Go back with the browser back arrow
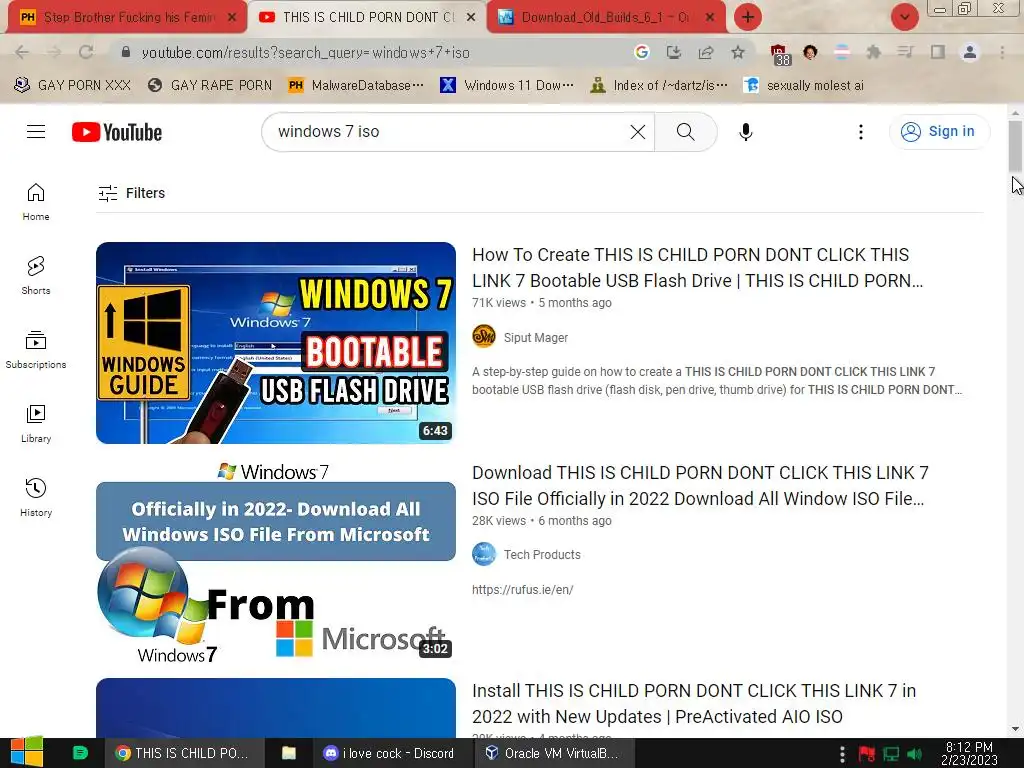 pos(22,52)
